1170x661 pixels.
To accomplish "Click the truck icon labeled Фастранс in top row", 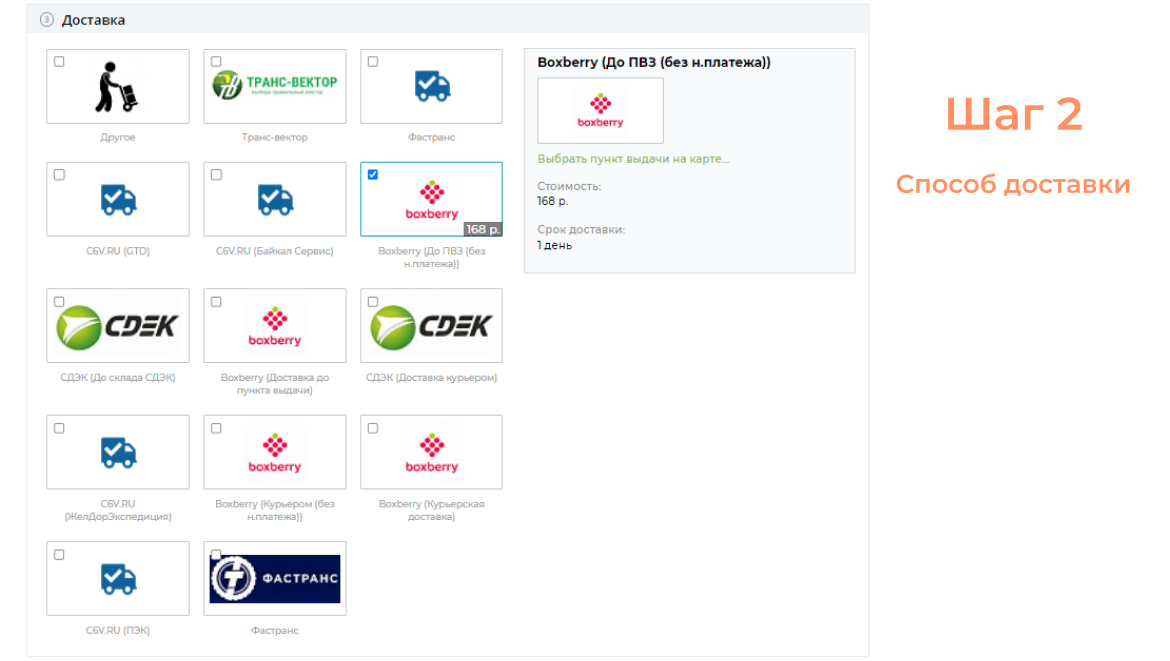I will point(432,87).
